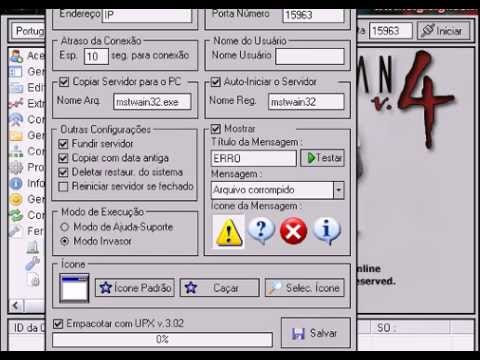
Task: Click the editor icon beside Edi in sidebar
Action: coord(16,88)
